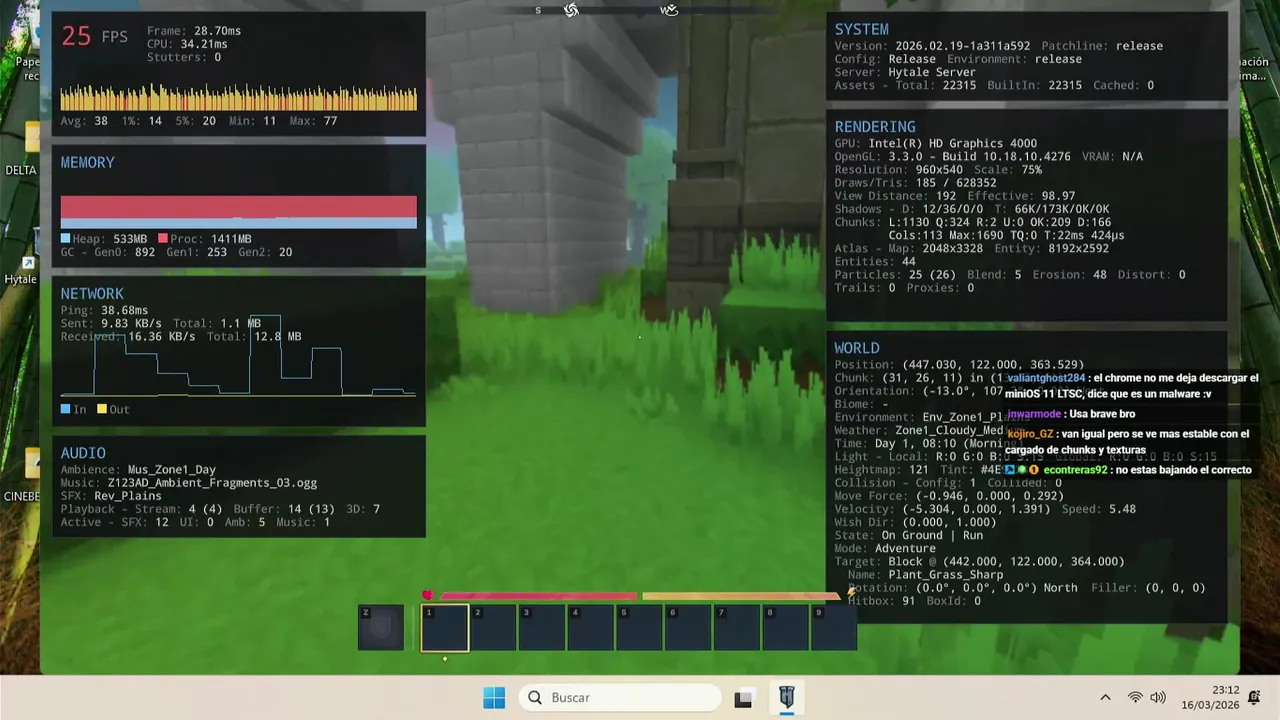Viewport: 1280px width, 720px height.
Task: Click the compass swirl marker icon
Action: pos(571,10)
